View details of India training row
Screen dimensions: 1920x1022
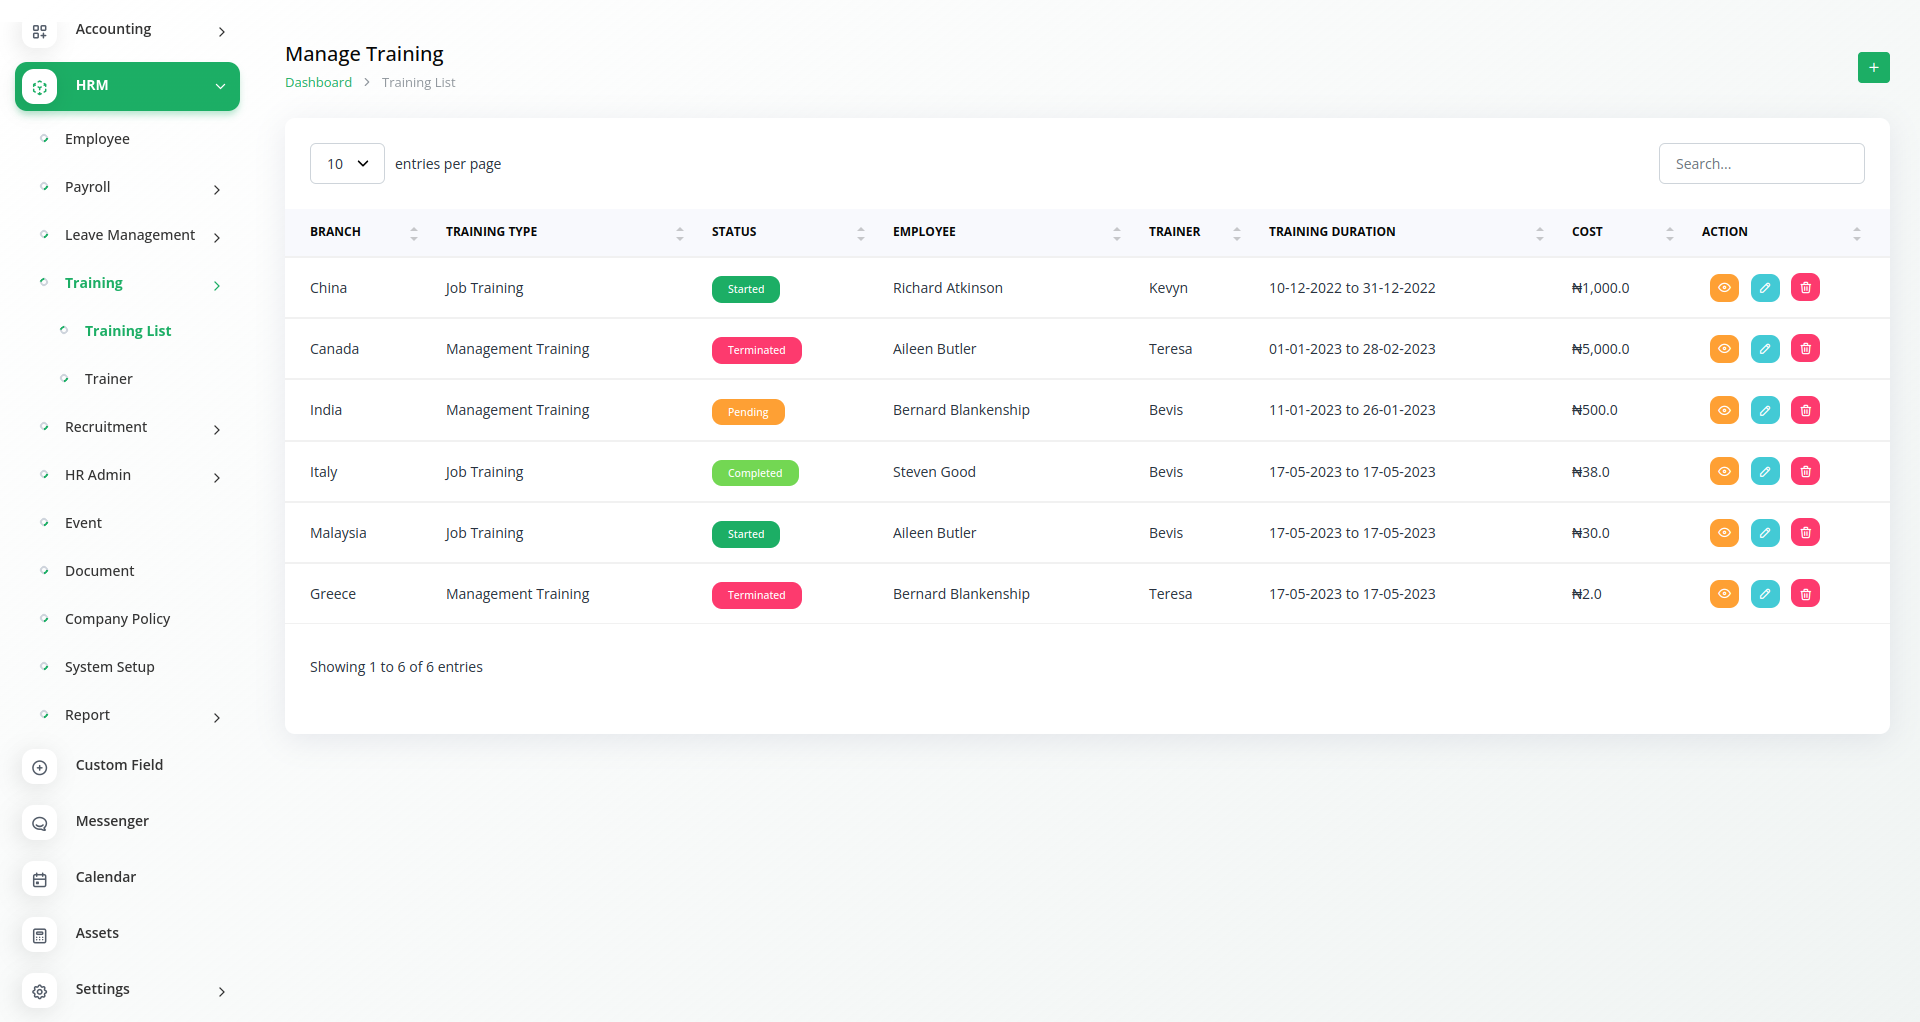(1724, 410)
